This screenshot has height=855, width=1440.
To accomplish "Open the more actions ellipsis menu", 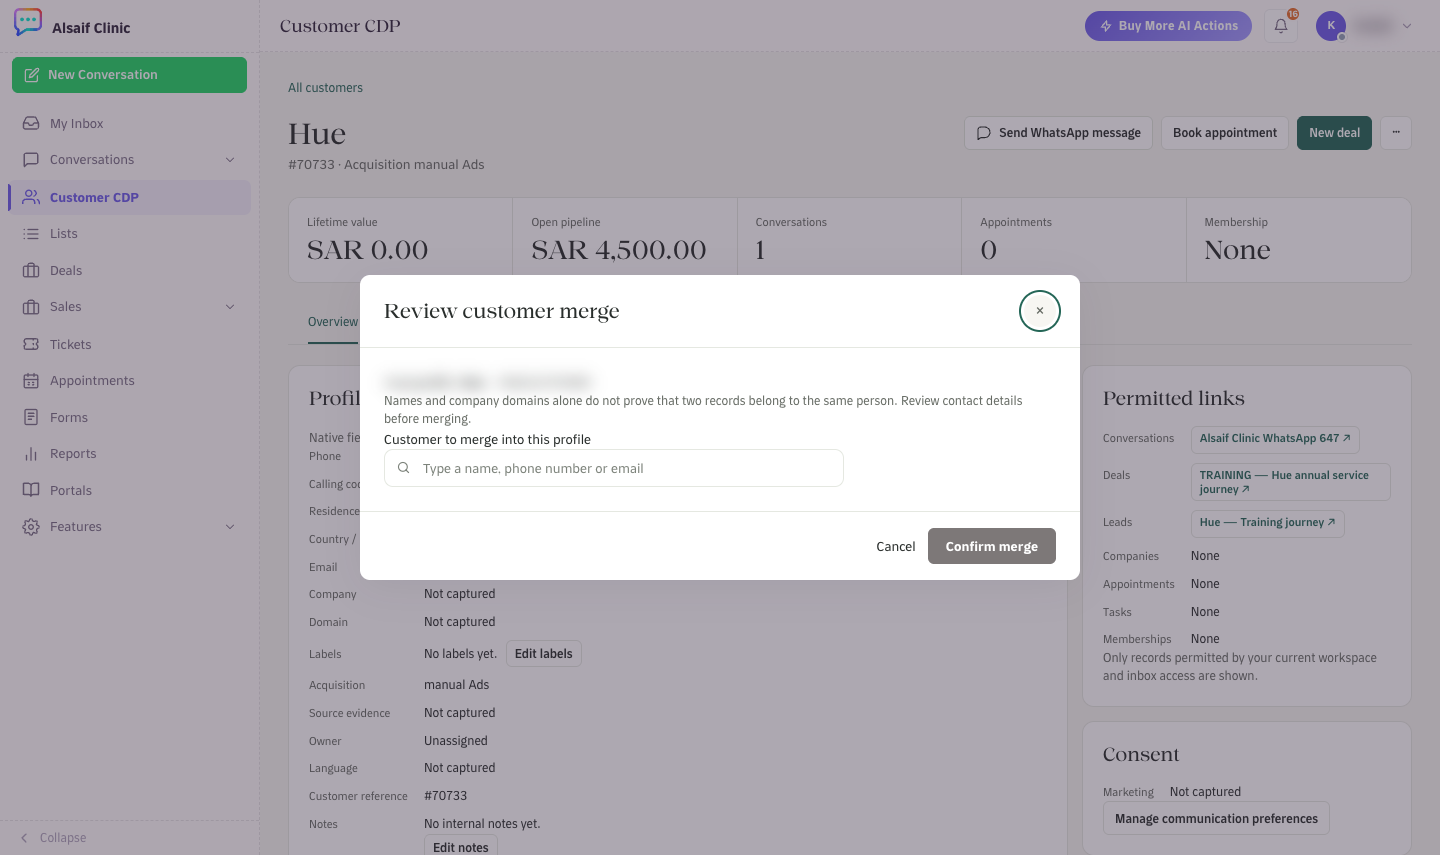I will point(1396,133).
